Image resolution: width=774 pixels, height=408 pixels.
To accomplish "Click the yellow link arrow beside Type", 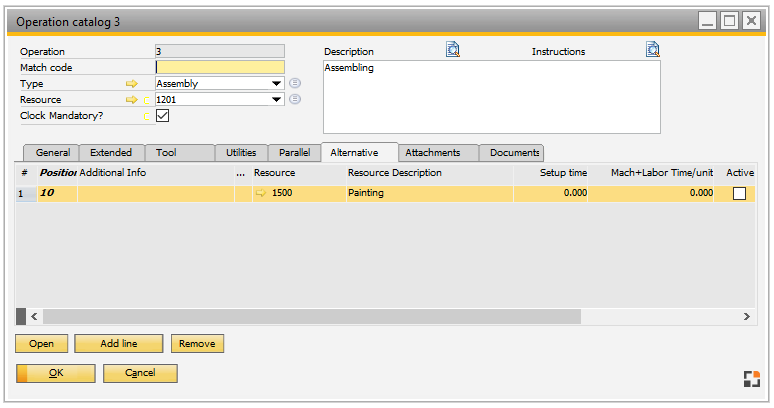I will click(x=132, y=84).
